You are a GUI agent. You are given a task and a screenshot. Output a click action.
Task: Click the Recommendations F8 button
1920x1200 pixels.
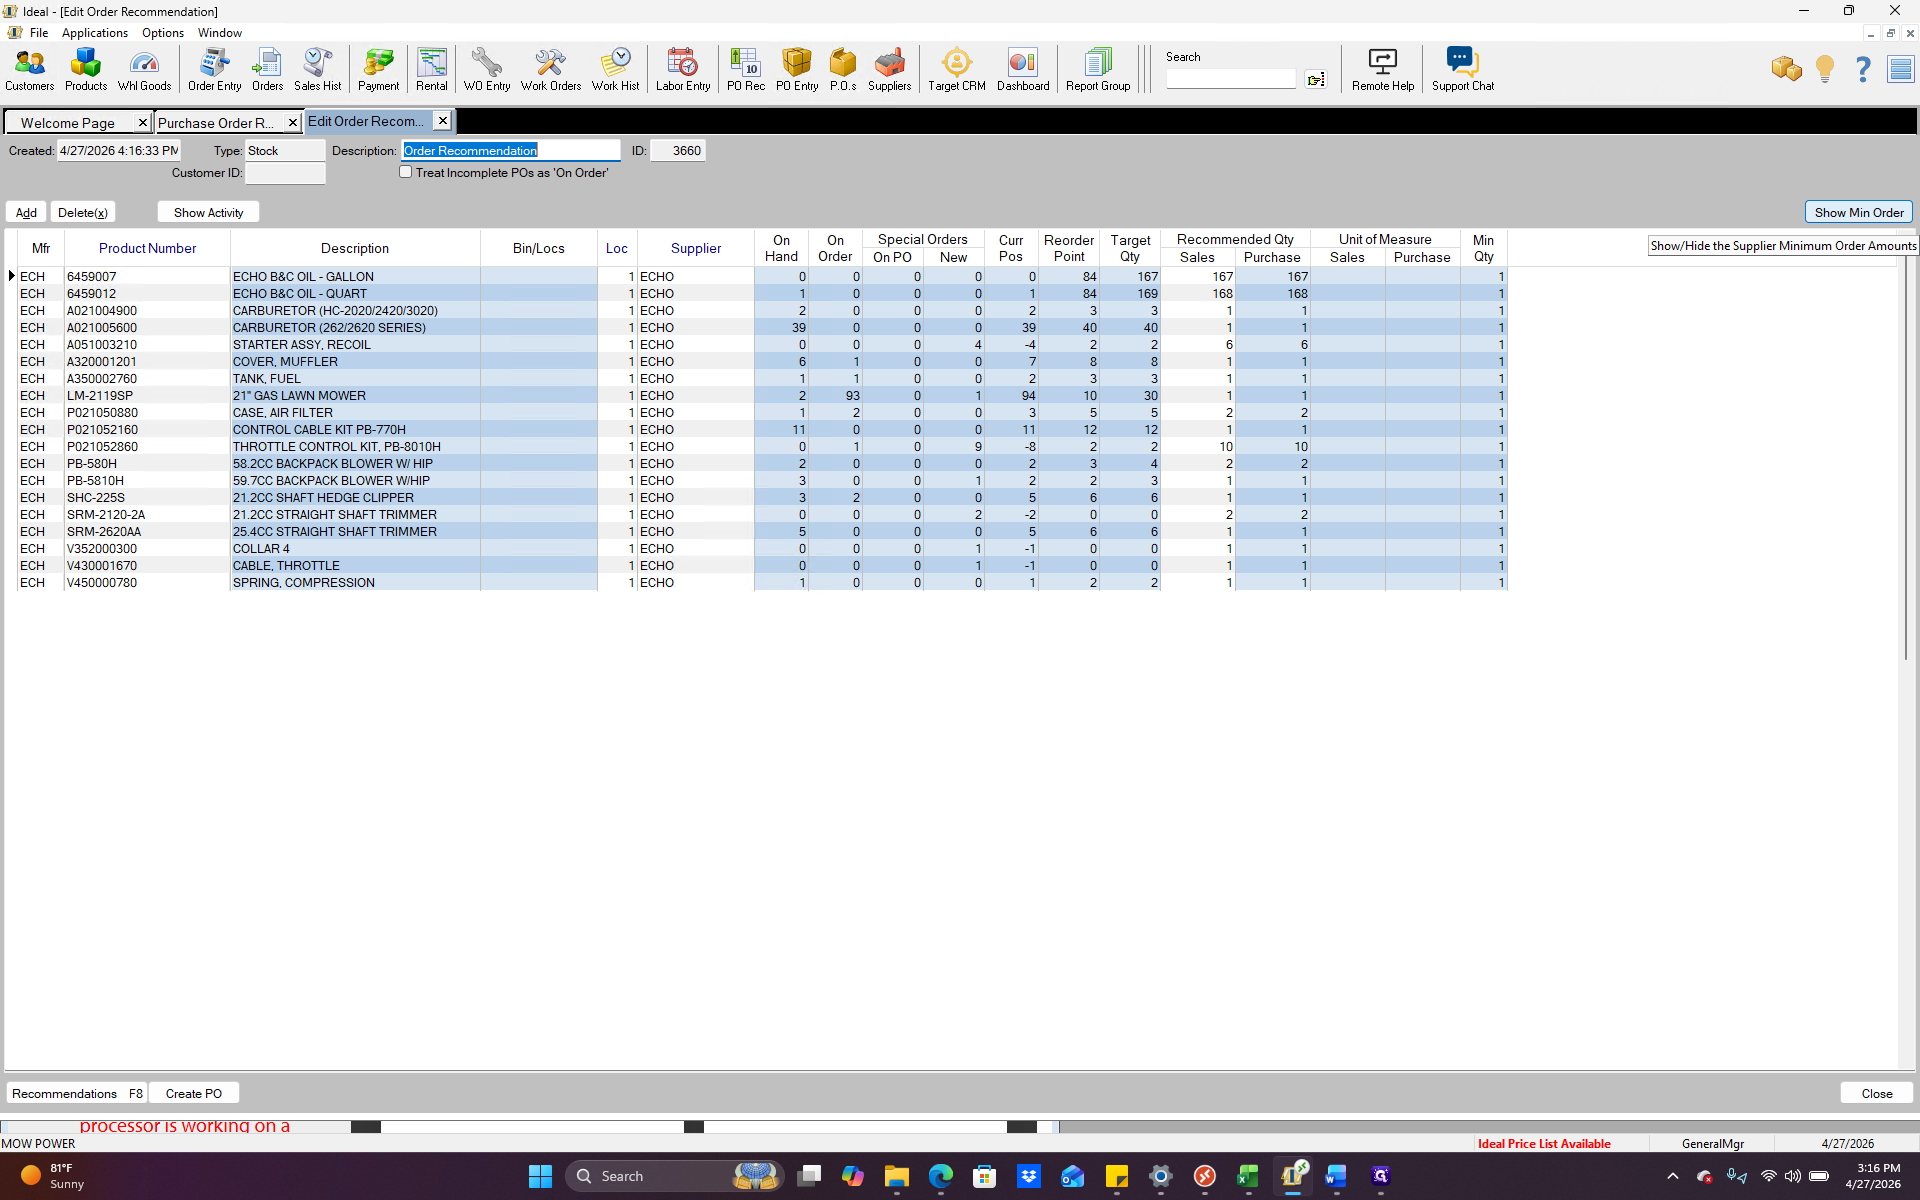click(x=77, y=1093)
